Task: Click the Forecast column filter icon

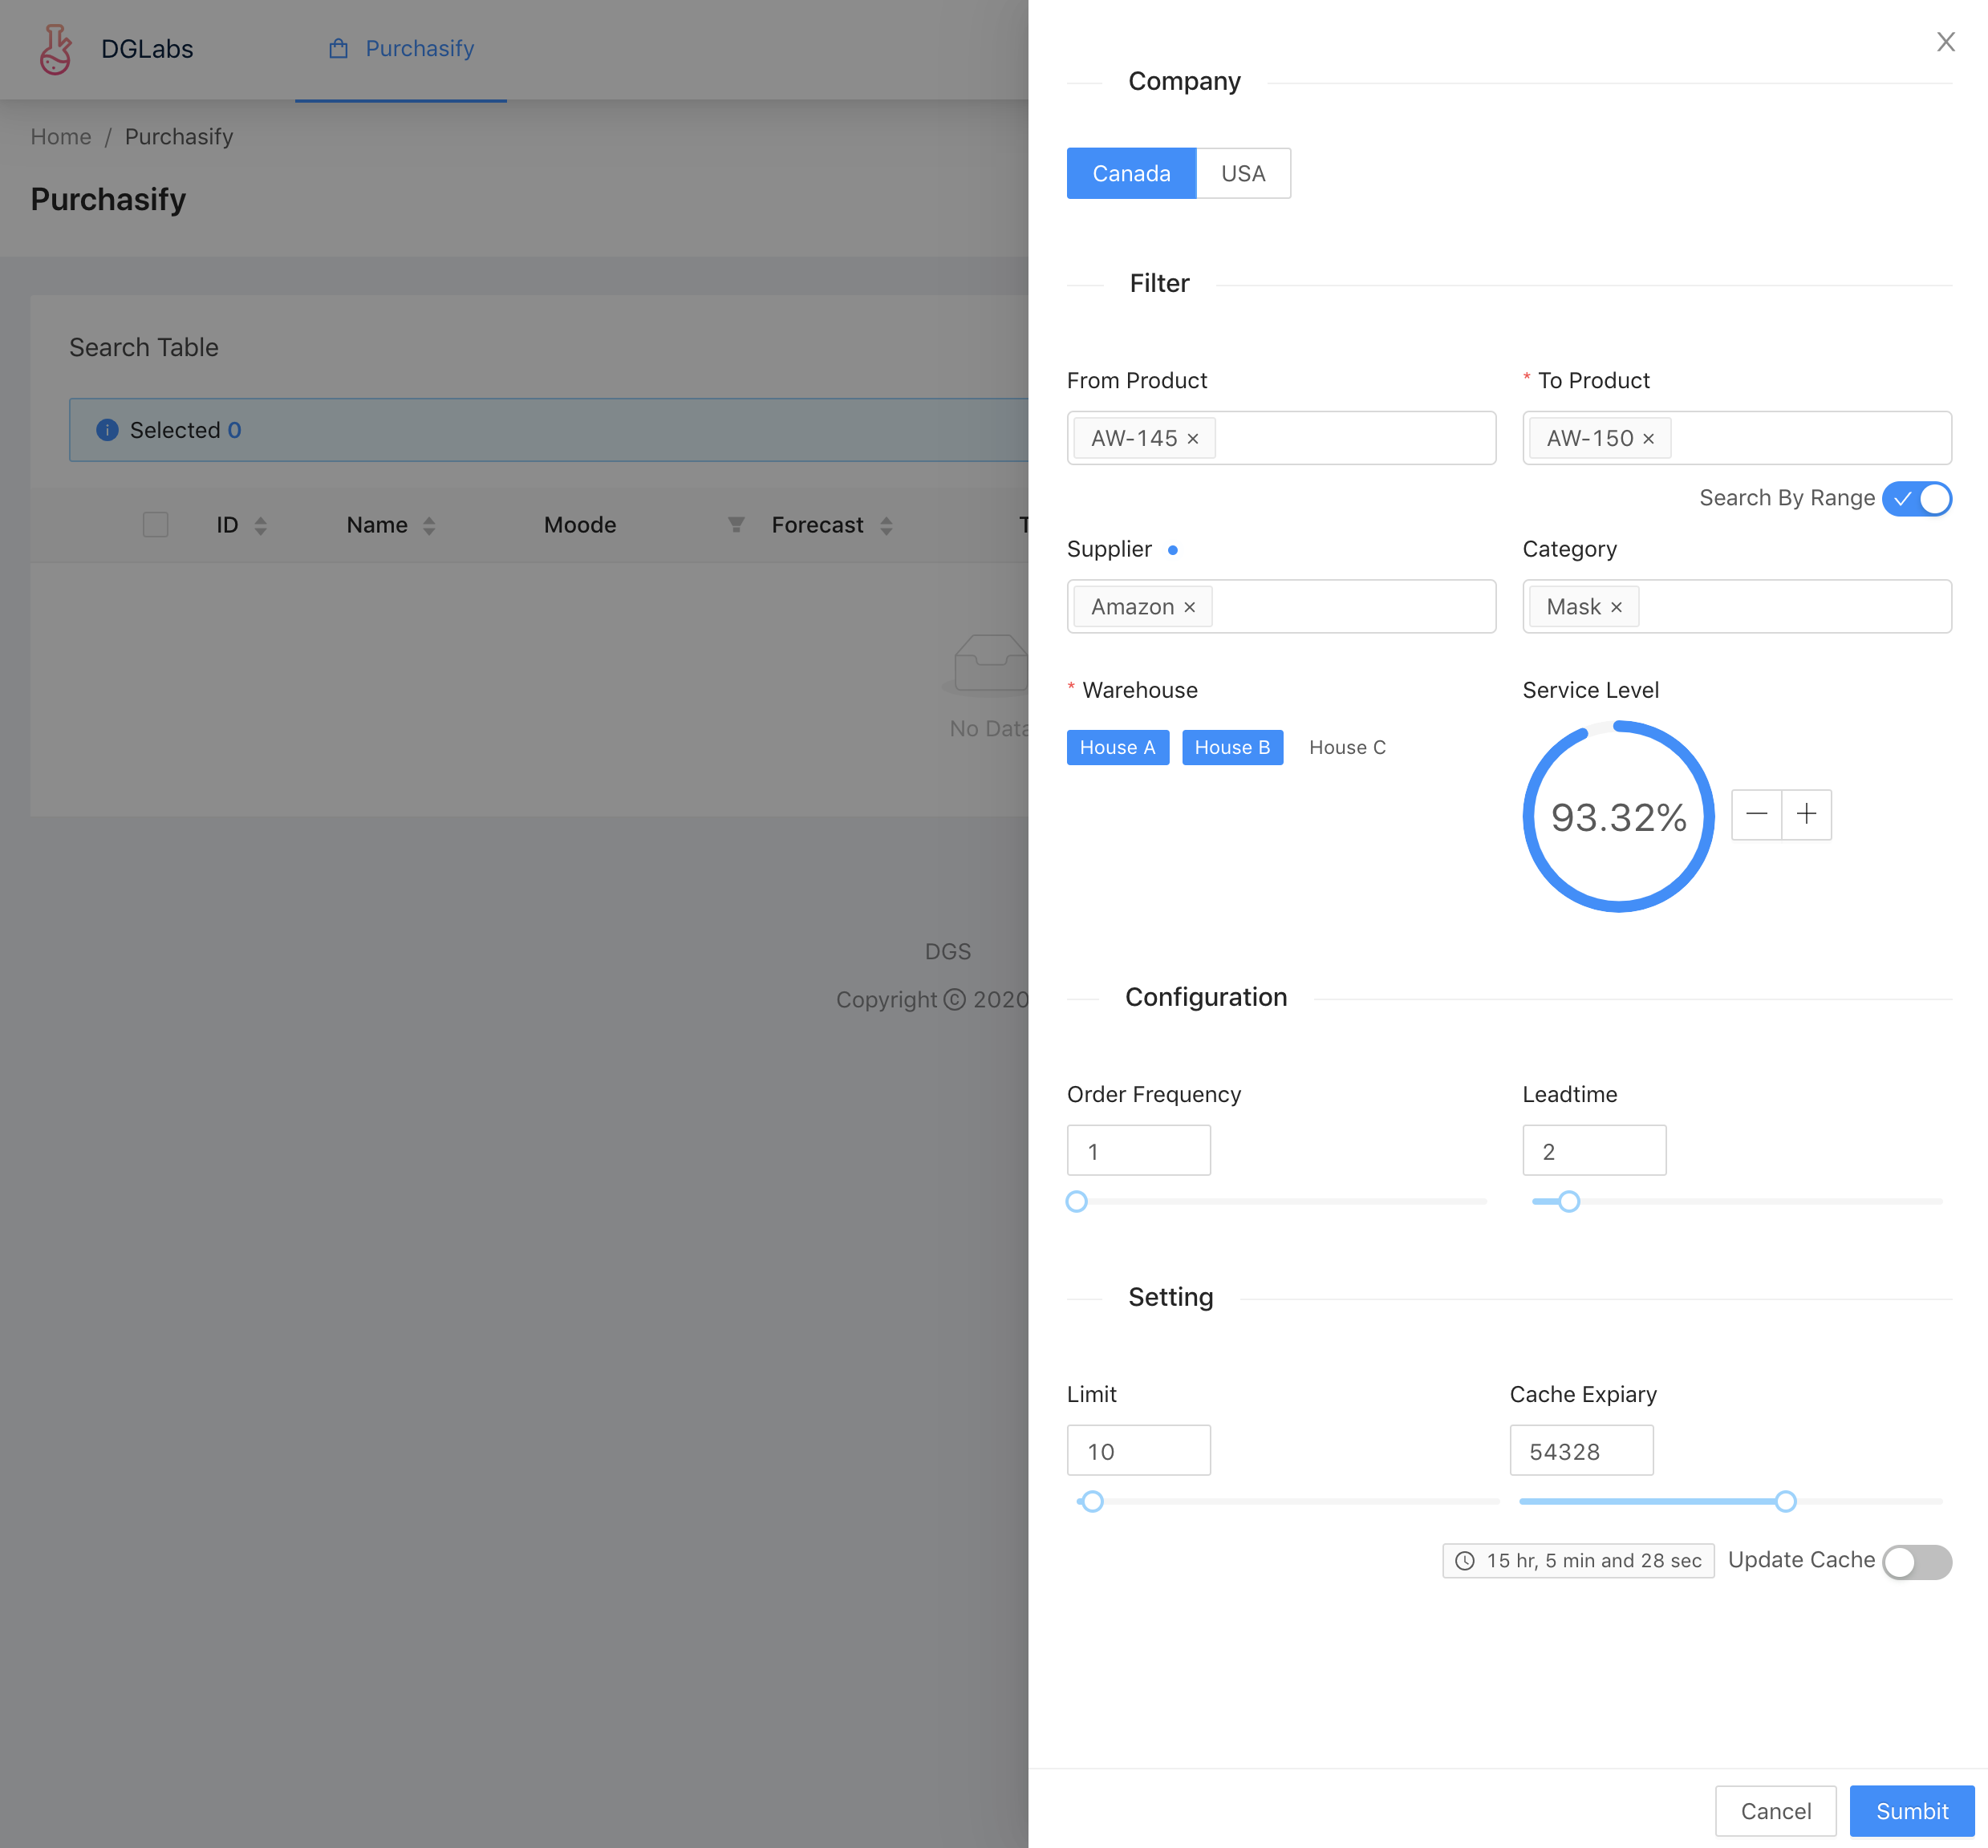Action: [x=736, y=525]
